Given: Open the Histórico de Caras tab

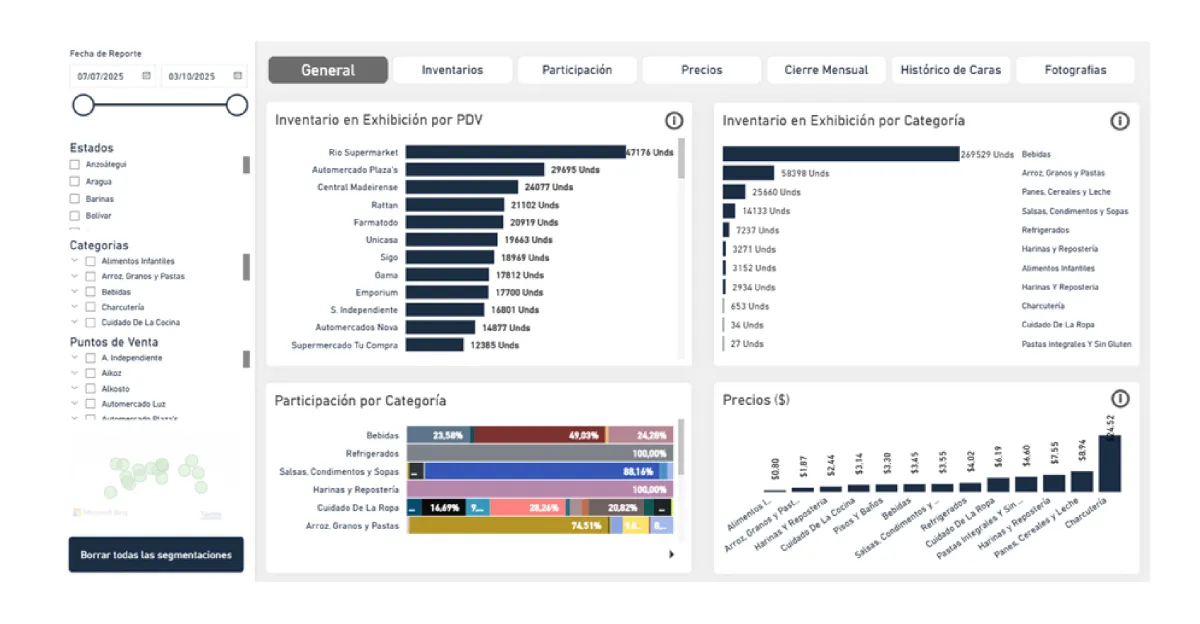Looking at the screenshot, I should (951, 70).
